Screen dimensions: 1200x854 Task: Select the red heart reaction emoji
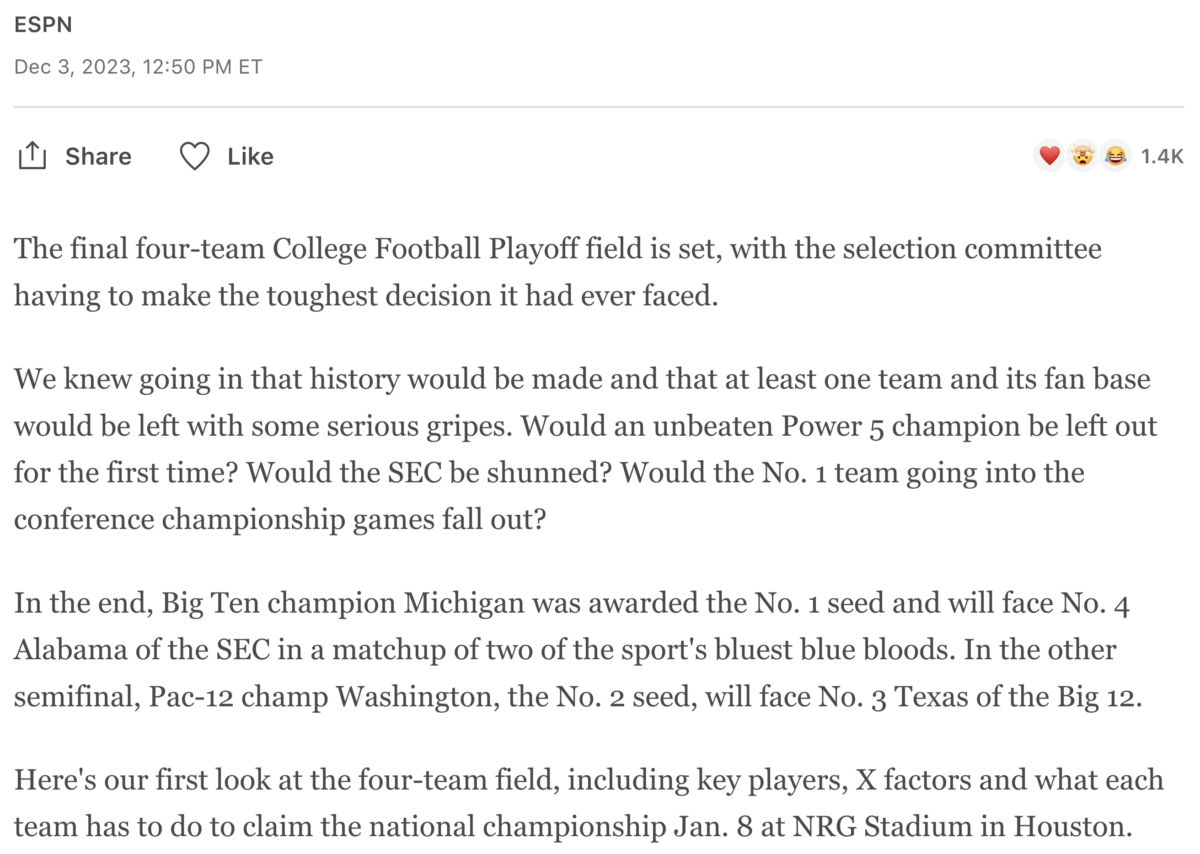tap(1049, 156)
